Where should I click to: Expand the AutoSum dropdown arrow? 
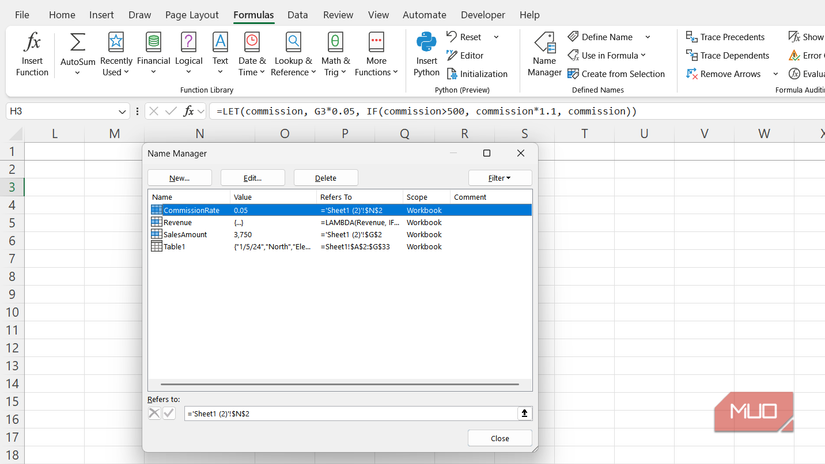coord(77,73)
